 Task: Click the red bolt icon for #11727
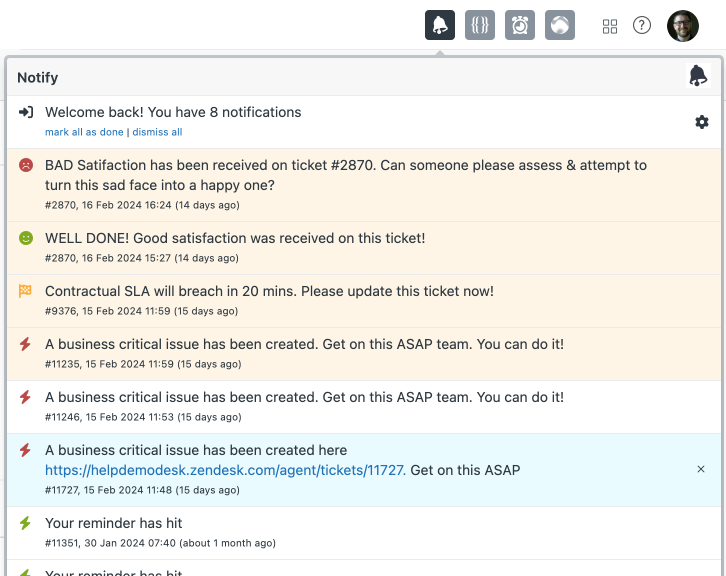[x=25, y=450]
